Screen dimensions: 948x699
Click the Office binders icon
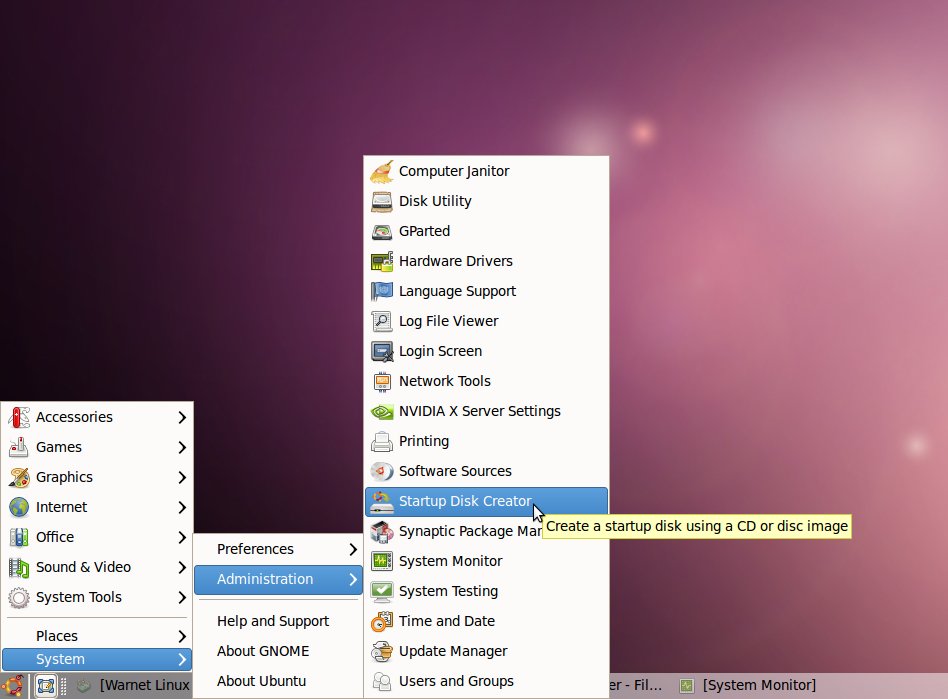tap(19, 537)
